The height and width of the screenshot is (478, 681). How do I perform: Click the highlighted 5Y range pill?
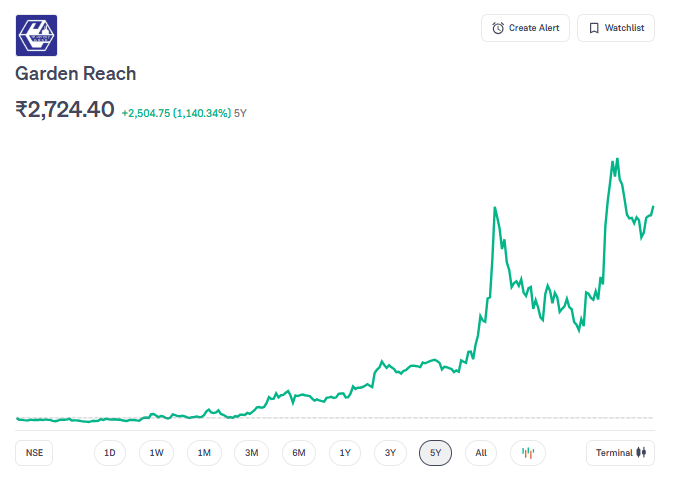pyautogui.click(x=436, y=453)
